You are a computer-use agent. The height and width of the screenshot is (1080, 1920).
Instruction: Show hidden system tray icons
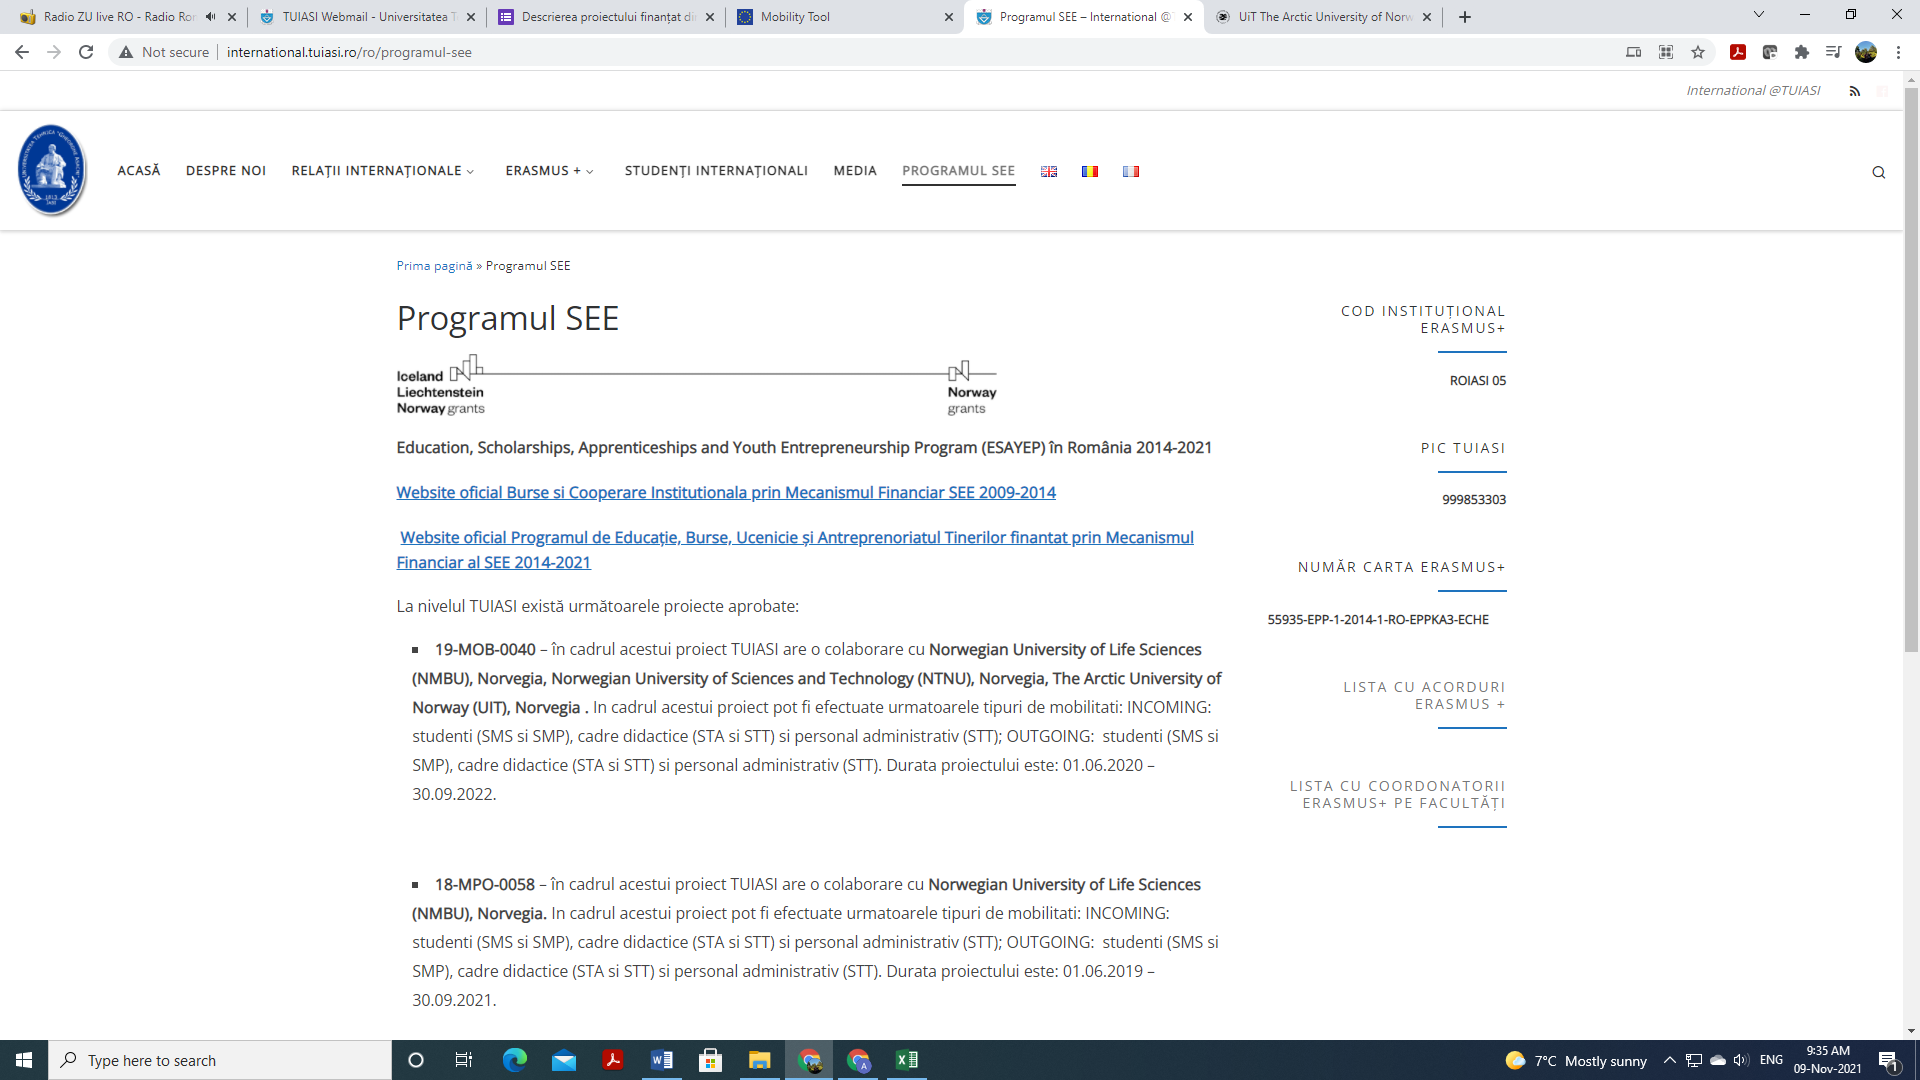click(x=1669, y=1060)
